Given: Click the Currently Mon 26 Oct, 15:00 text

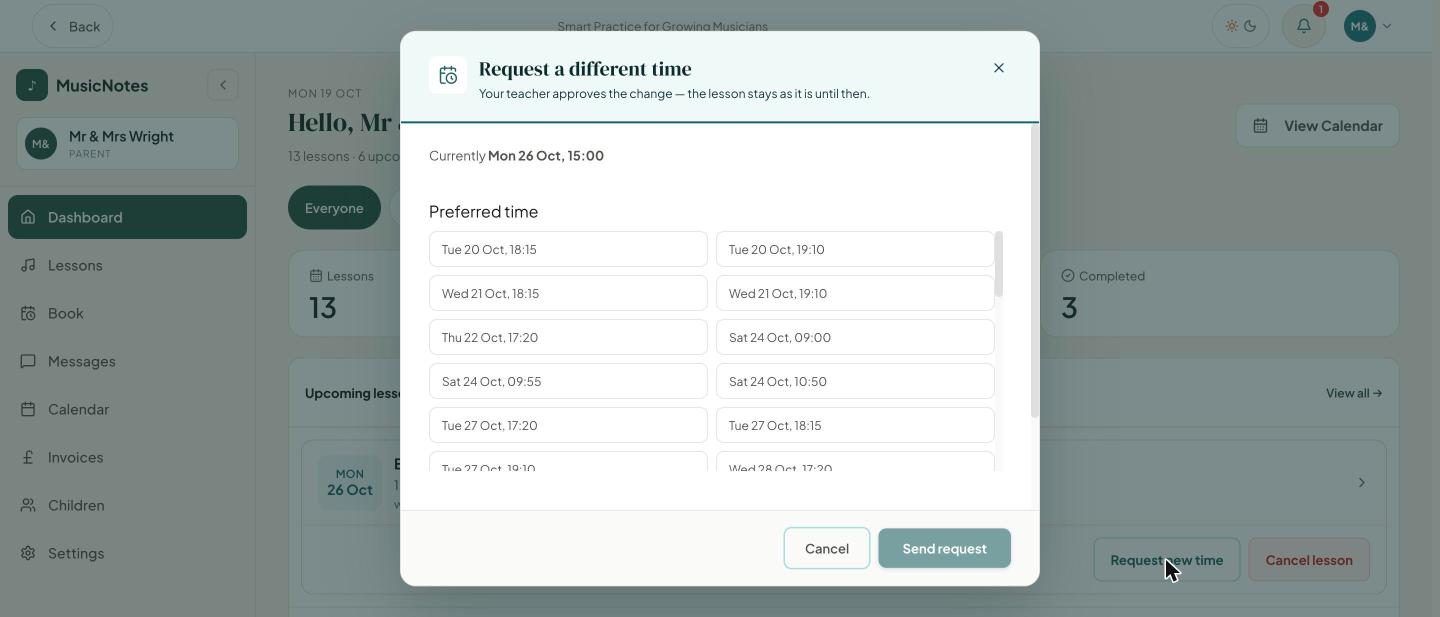Looking at the screenshot, I should point(516,155).
